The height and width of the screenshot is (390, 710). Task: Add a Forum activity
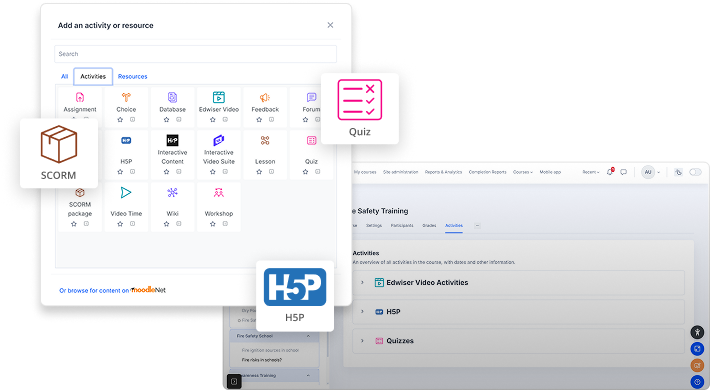coord(312,97)
